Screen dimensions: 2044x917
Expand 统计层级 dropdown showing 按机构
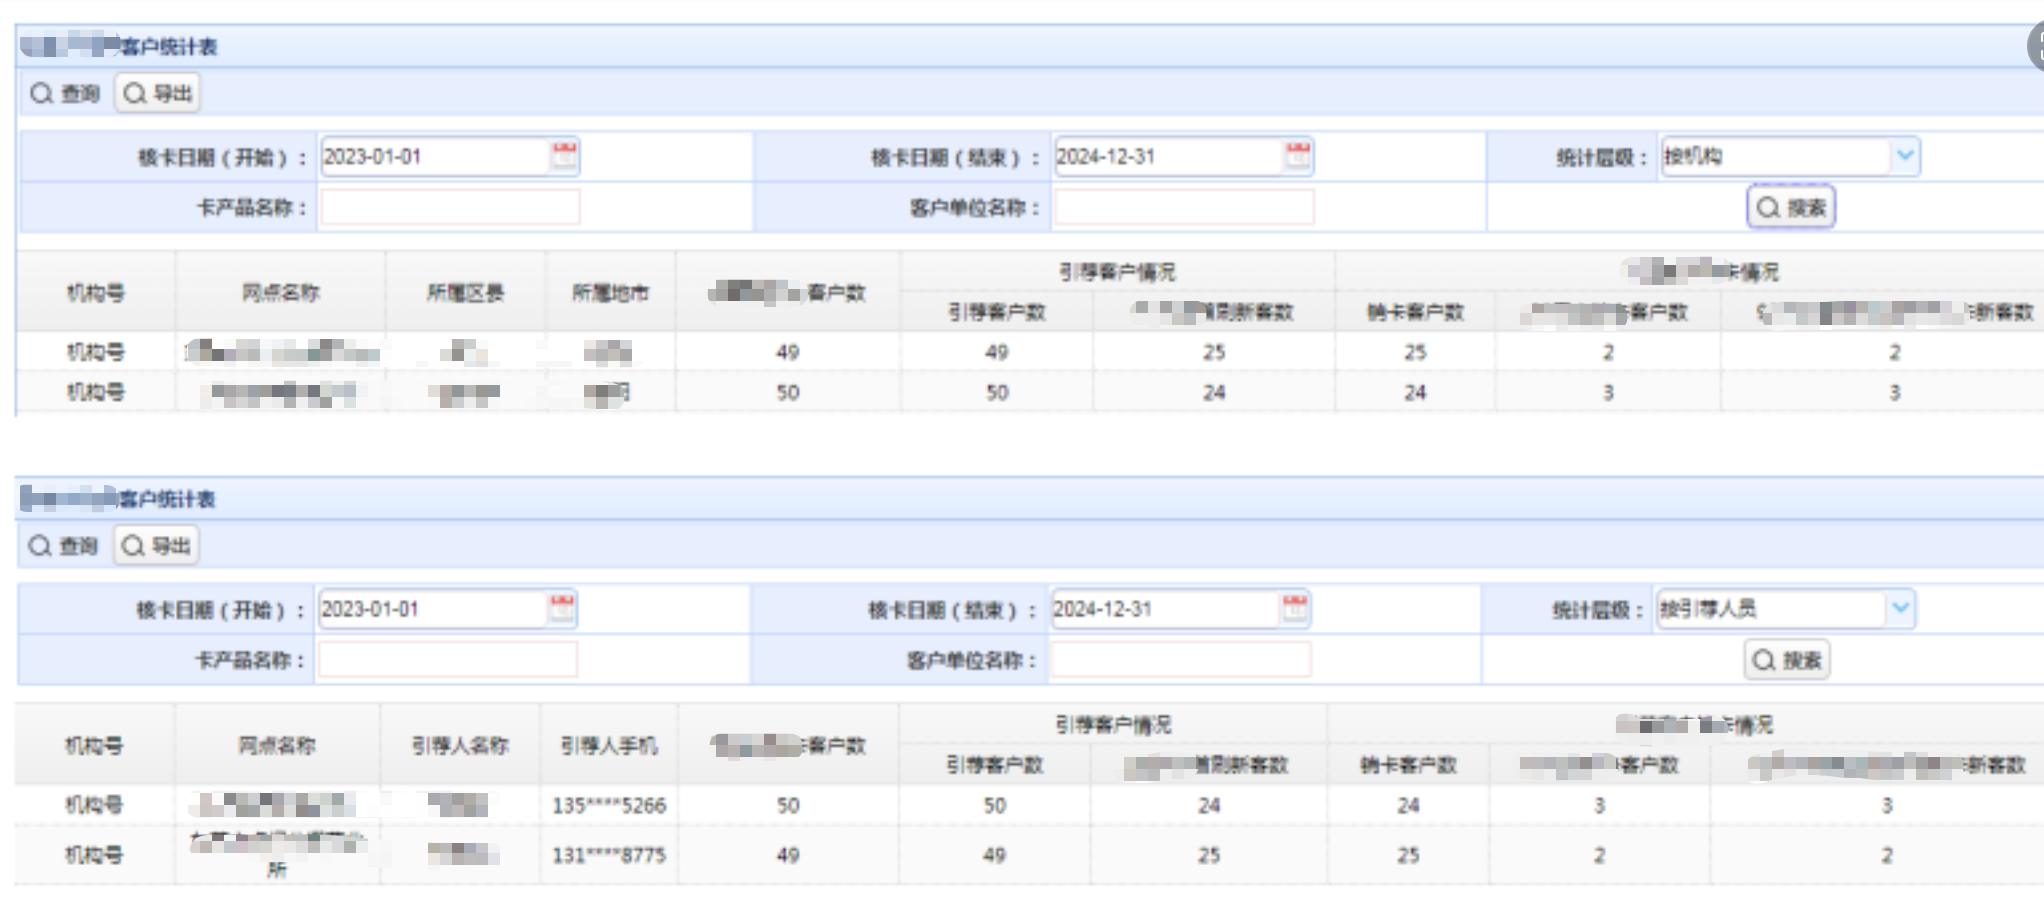[1905, 156]
